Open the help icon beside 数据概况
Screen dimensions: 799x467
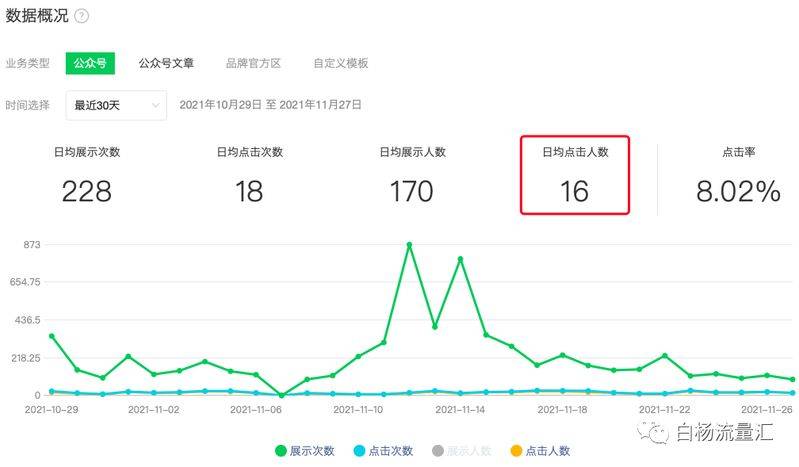82,16
